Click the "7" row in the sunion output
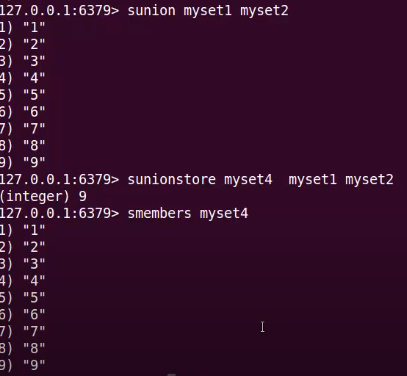Screen dimensions: 407x376 [22, 129]
